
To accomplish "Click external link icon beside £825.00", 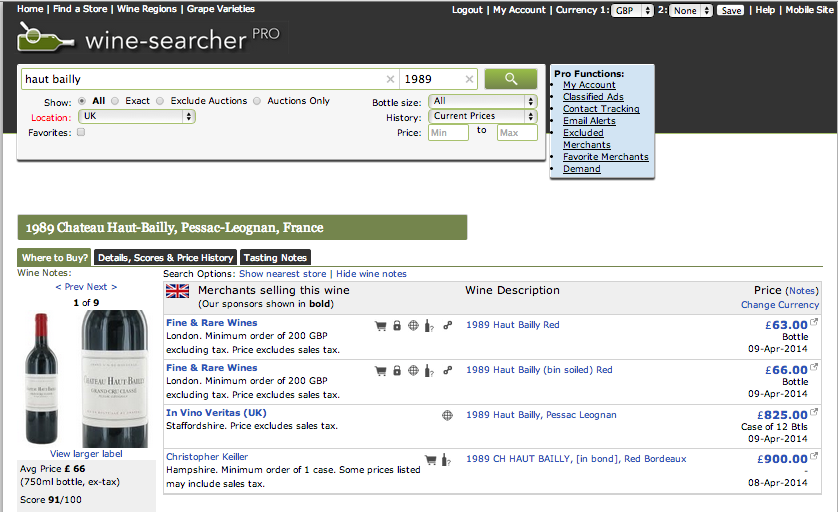I will [814, 412].
